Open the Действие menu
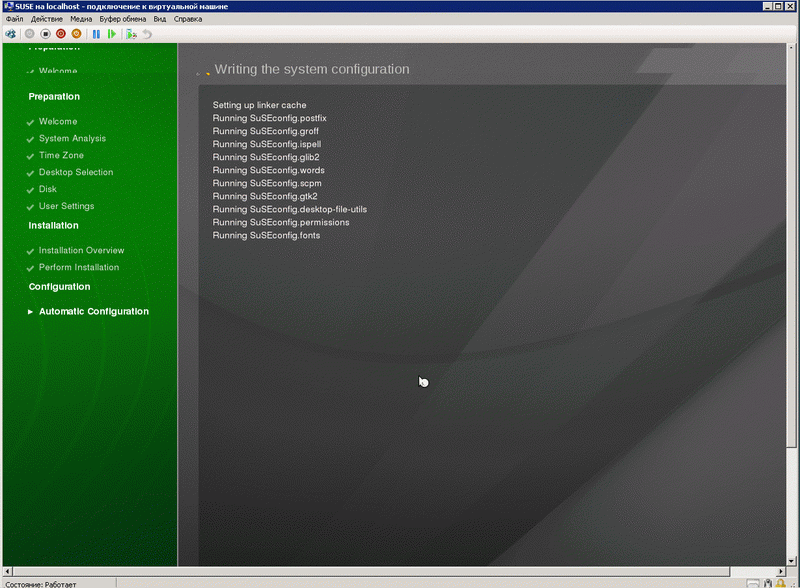The height and width of the screenshot is (588, 800). 46,19
